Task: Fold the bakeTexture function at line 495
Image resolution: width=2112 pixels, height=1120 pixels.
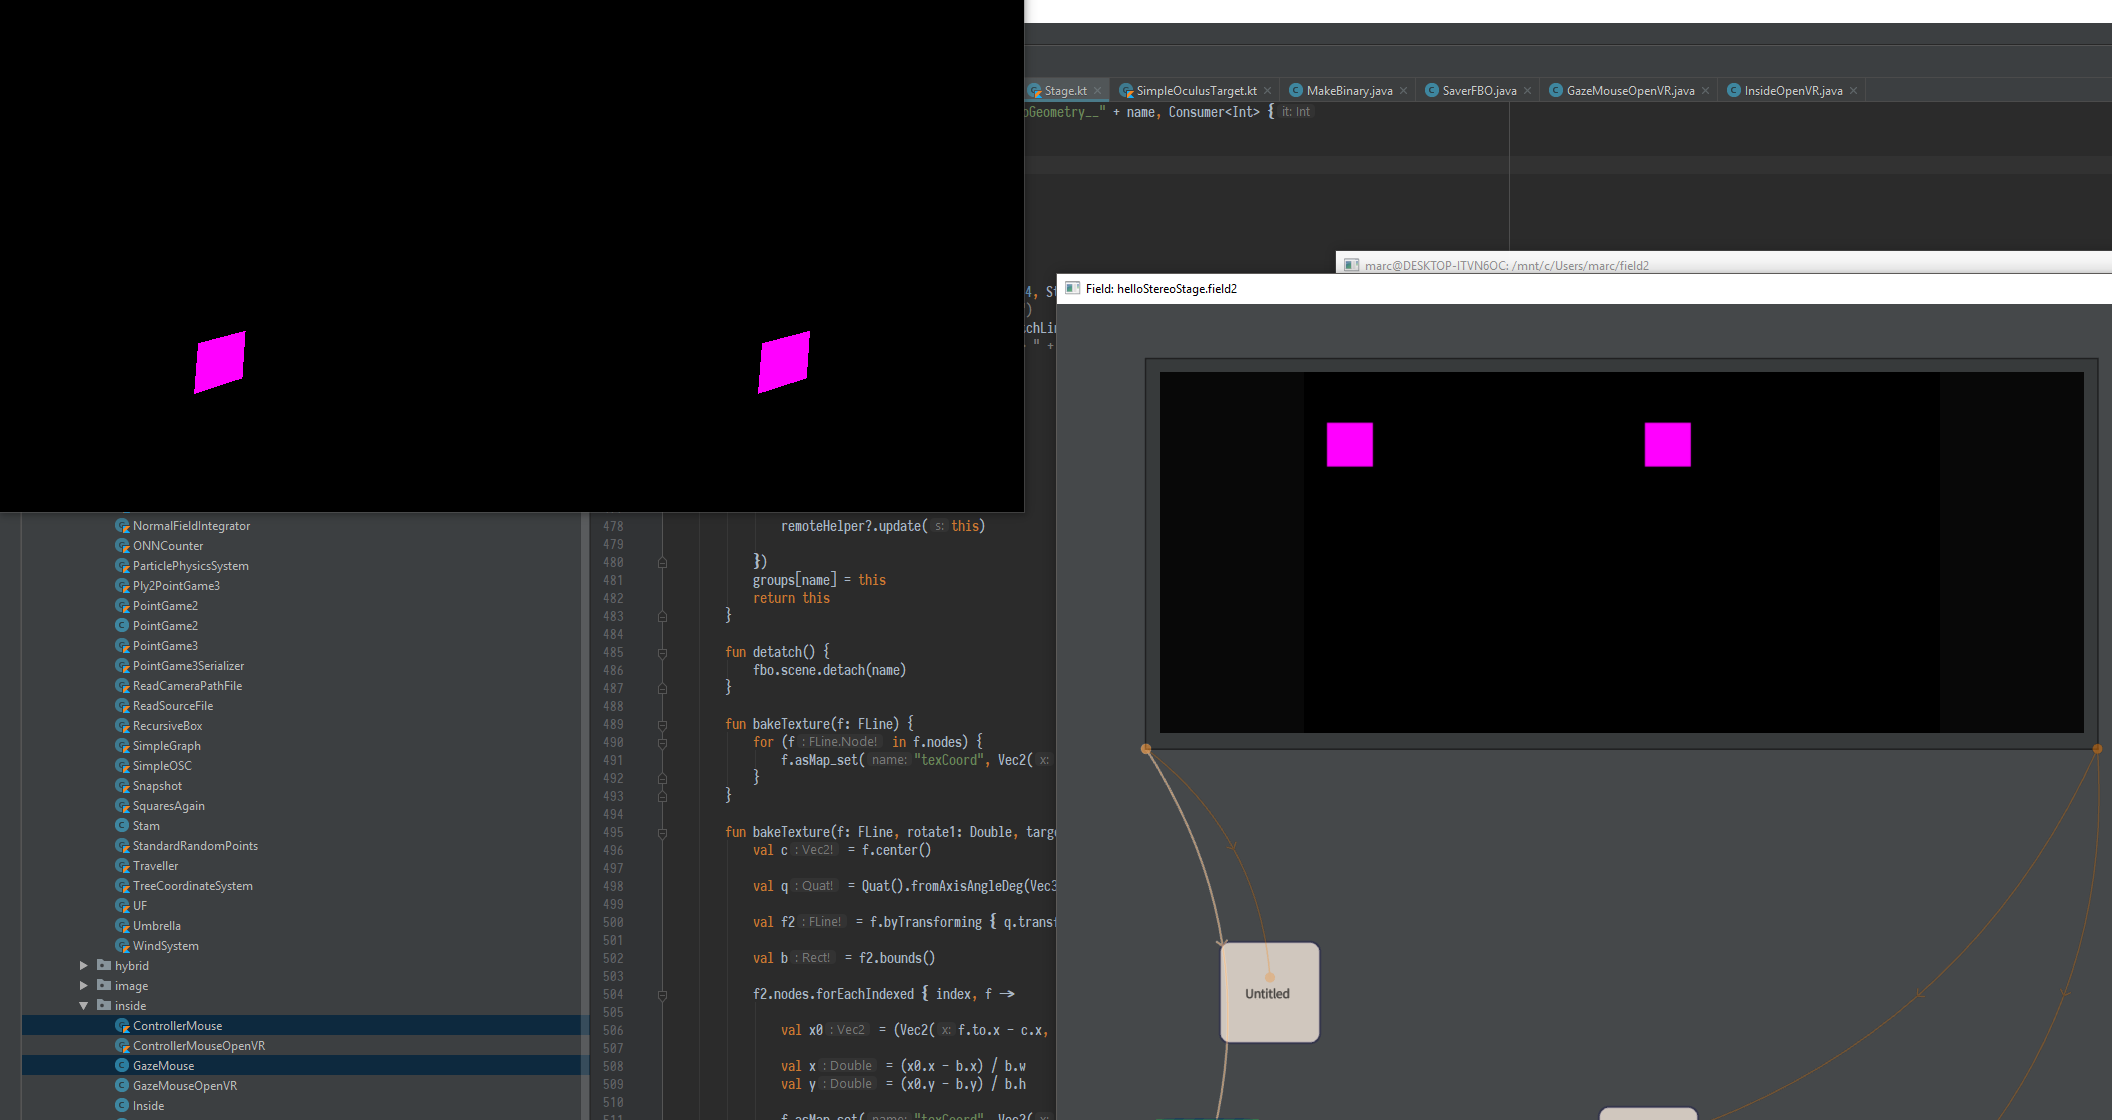Action: point(662,833)
